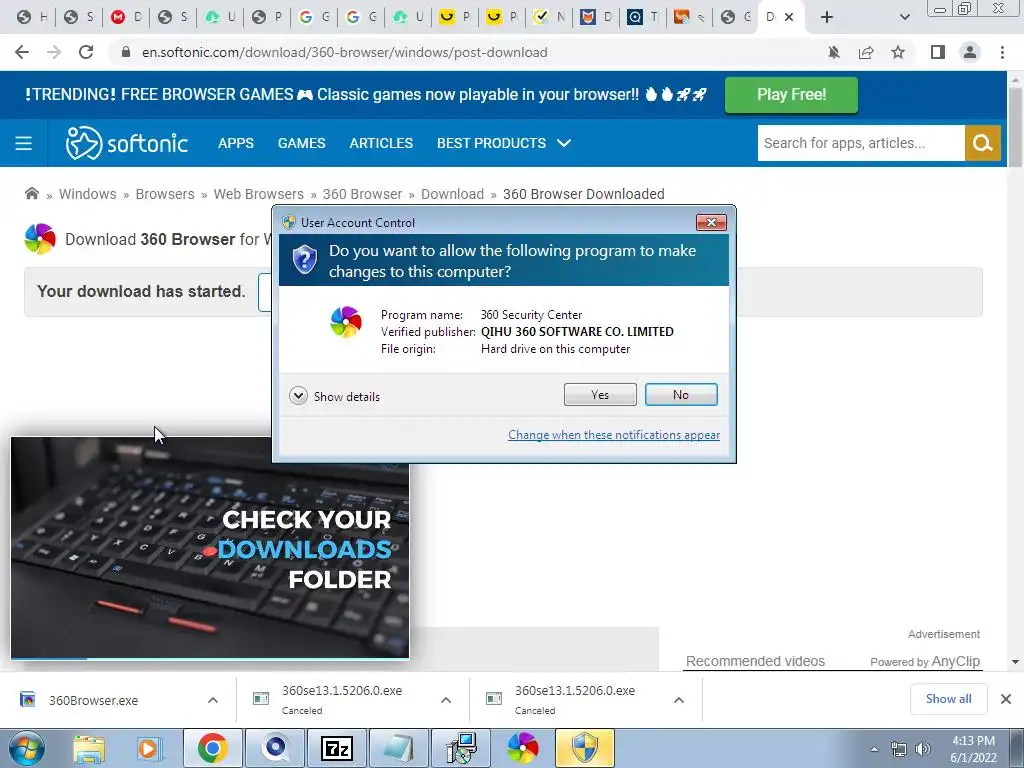Open media player from taskbar

click(x=148, y=748)
